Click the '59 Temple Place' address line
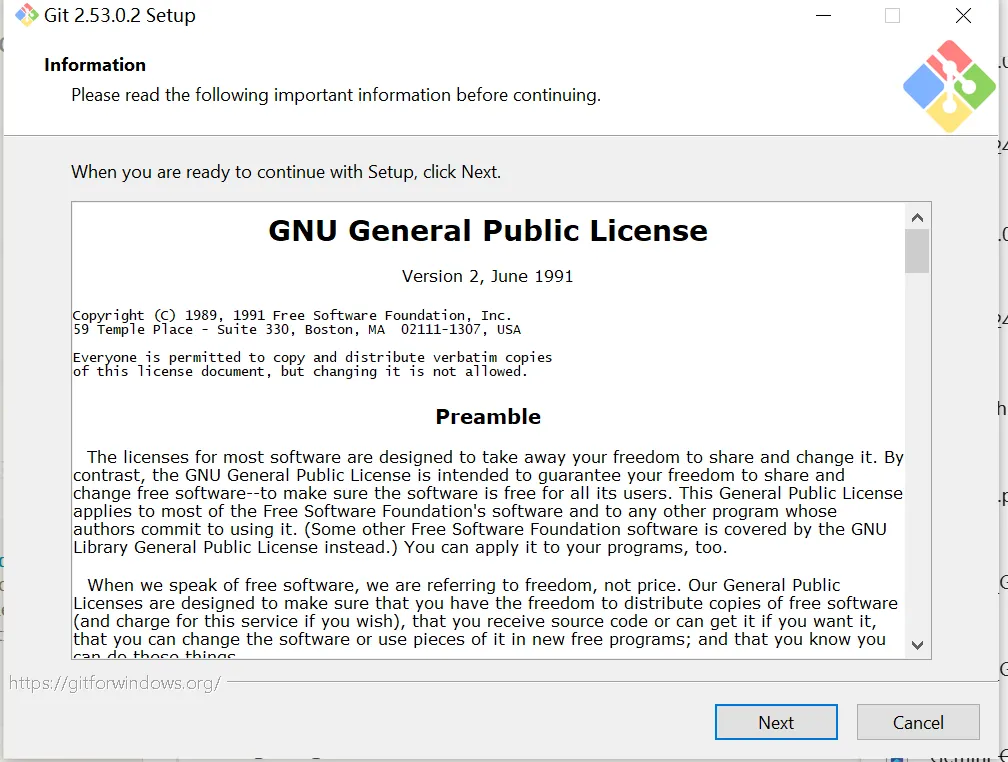1008x762 pixels. (296, 330)
